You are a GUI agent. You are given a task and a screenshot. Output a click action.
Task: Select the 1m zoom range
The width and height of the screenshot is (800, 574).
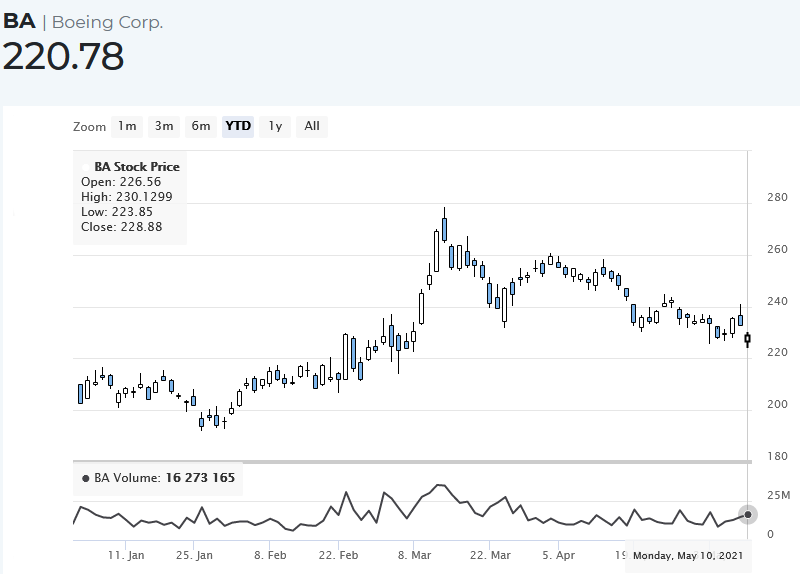(127, 126)
